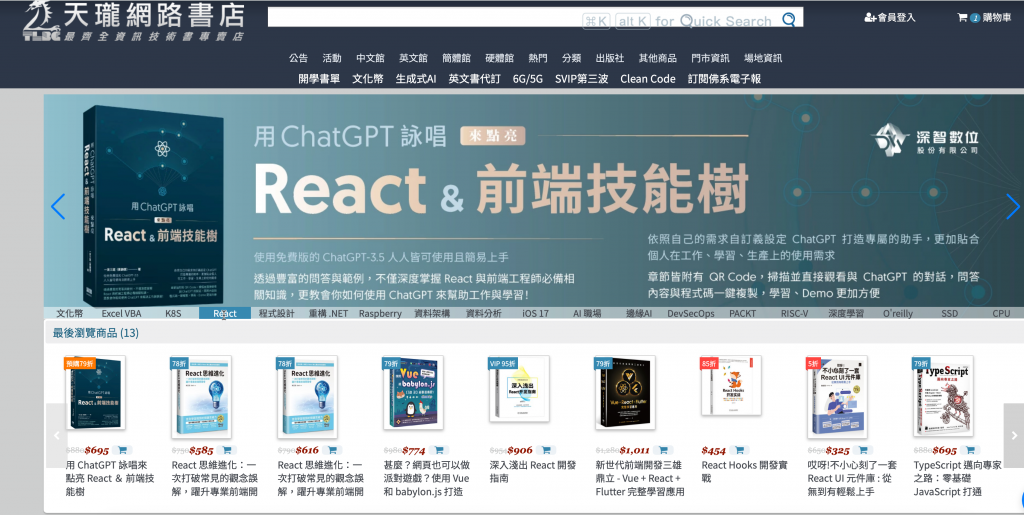Open the 活動 menu
This screenshot has height=515, width=1024.
click(x=332, y=58)
